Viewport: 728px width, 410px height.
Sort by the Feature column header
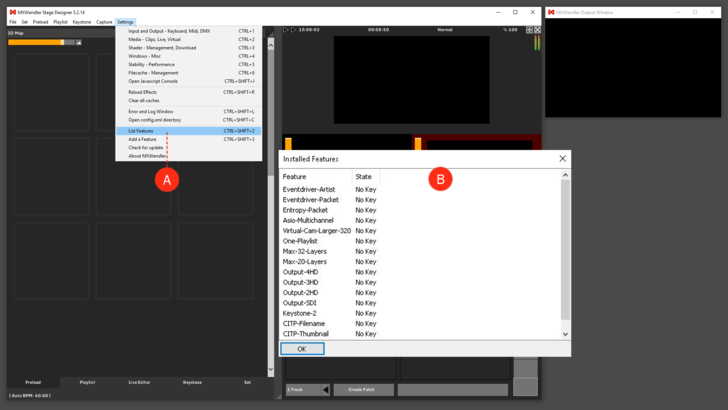(x=316, y=177)
